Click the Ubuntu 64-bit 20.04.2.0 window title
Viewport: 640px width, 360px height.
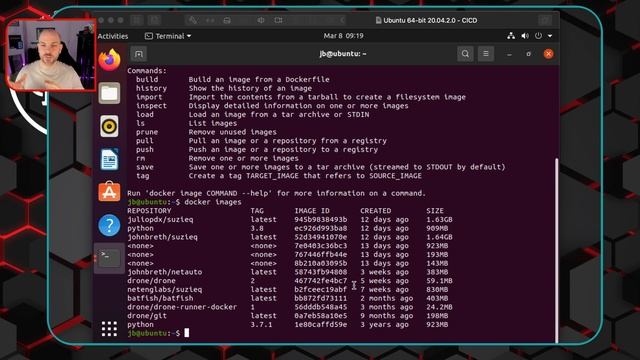tap(426, 20)
